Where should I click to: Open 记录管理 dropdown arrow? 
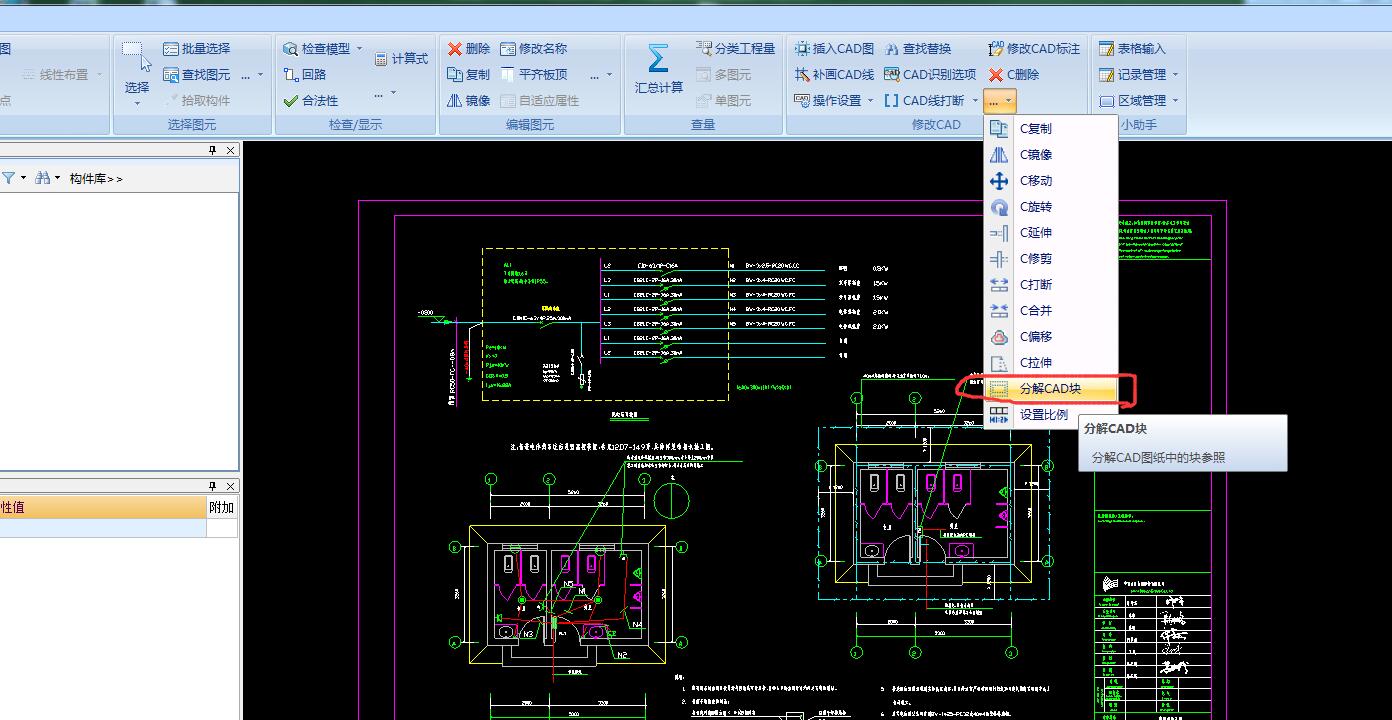1175,74
